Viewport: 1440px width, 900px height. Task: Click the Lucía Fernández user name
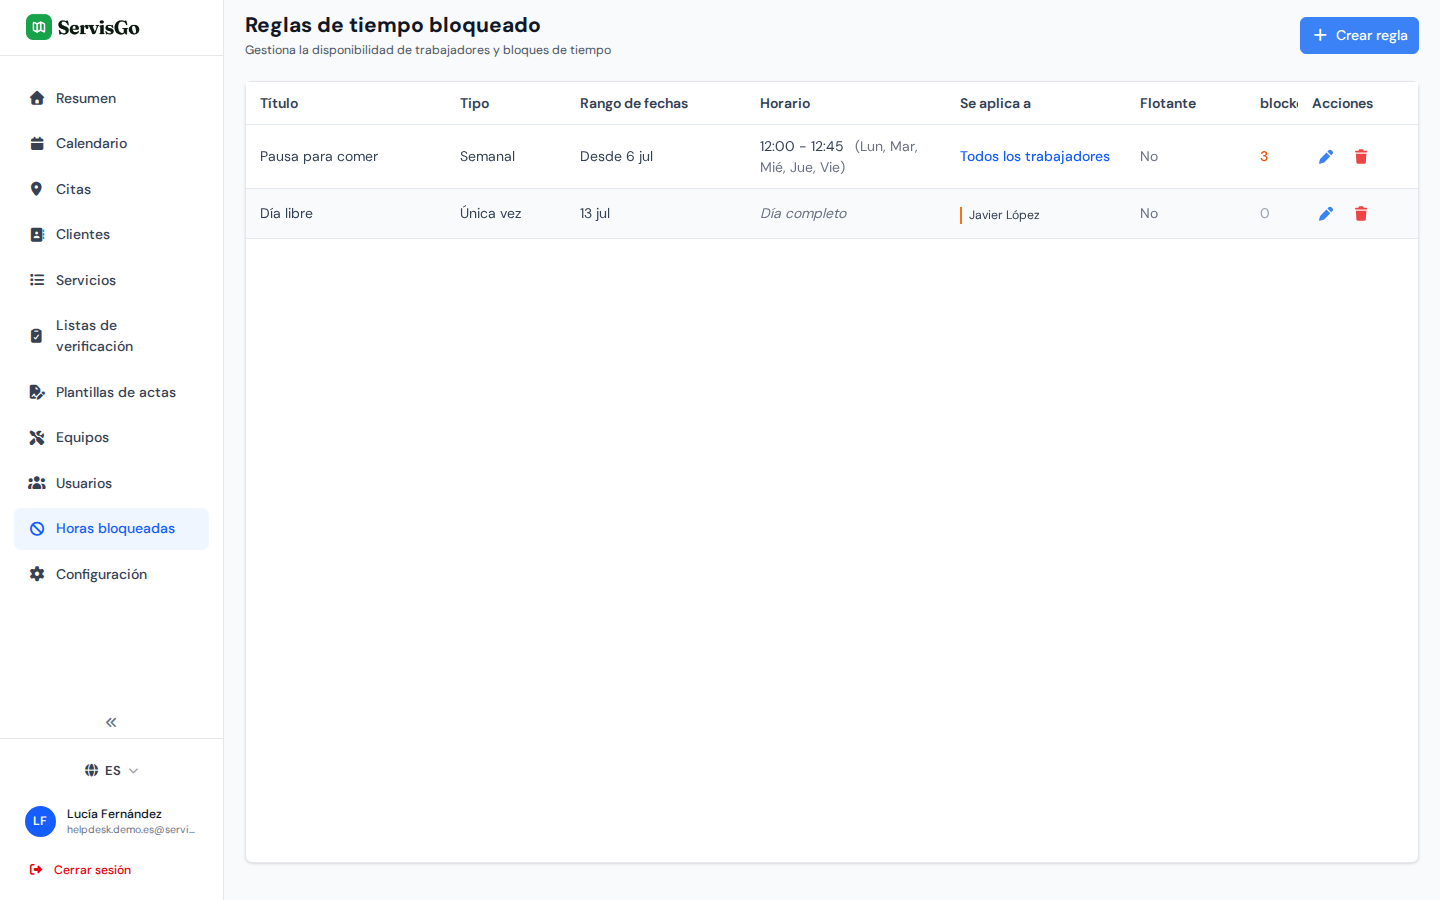(x=114, y=814)
